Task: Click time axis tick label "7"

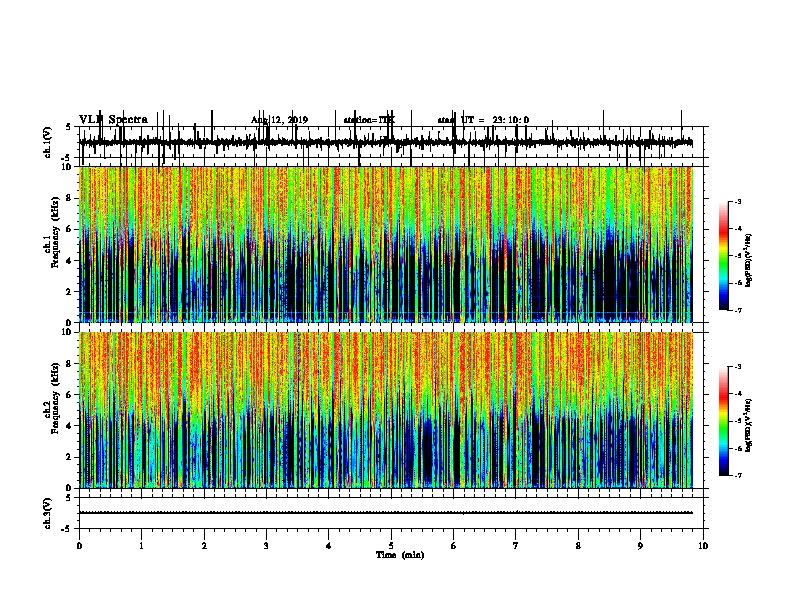Action: pos(516,546)
